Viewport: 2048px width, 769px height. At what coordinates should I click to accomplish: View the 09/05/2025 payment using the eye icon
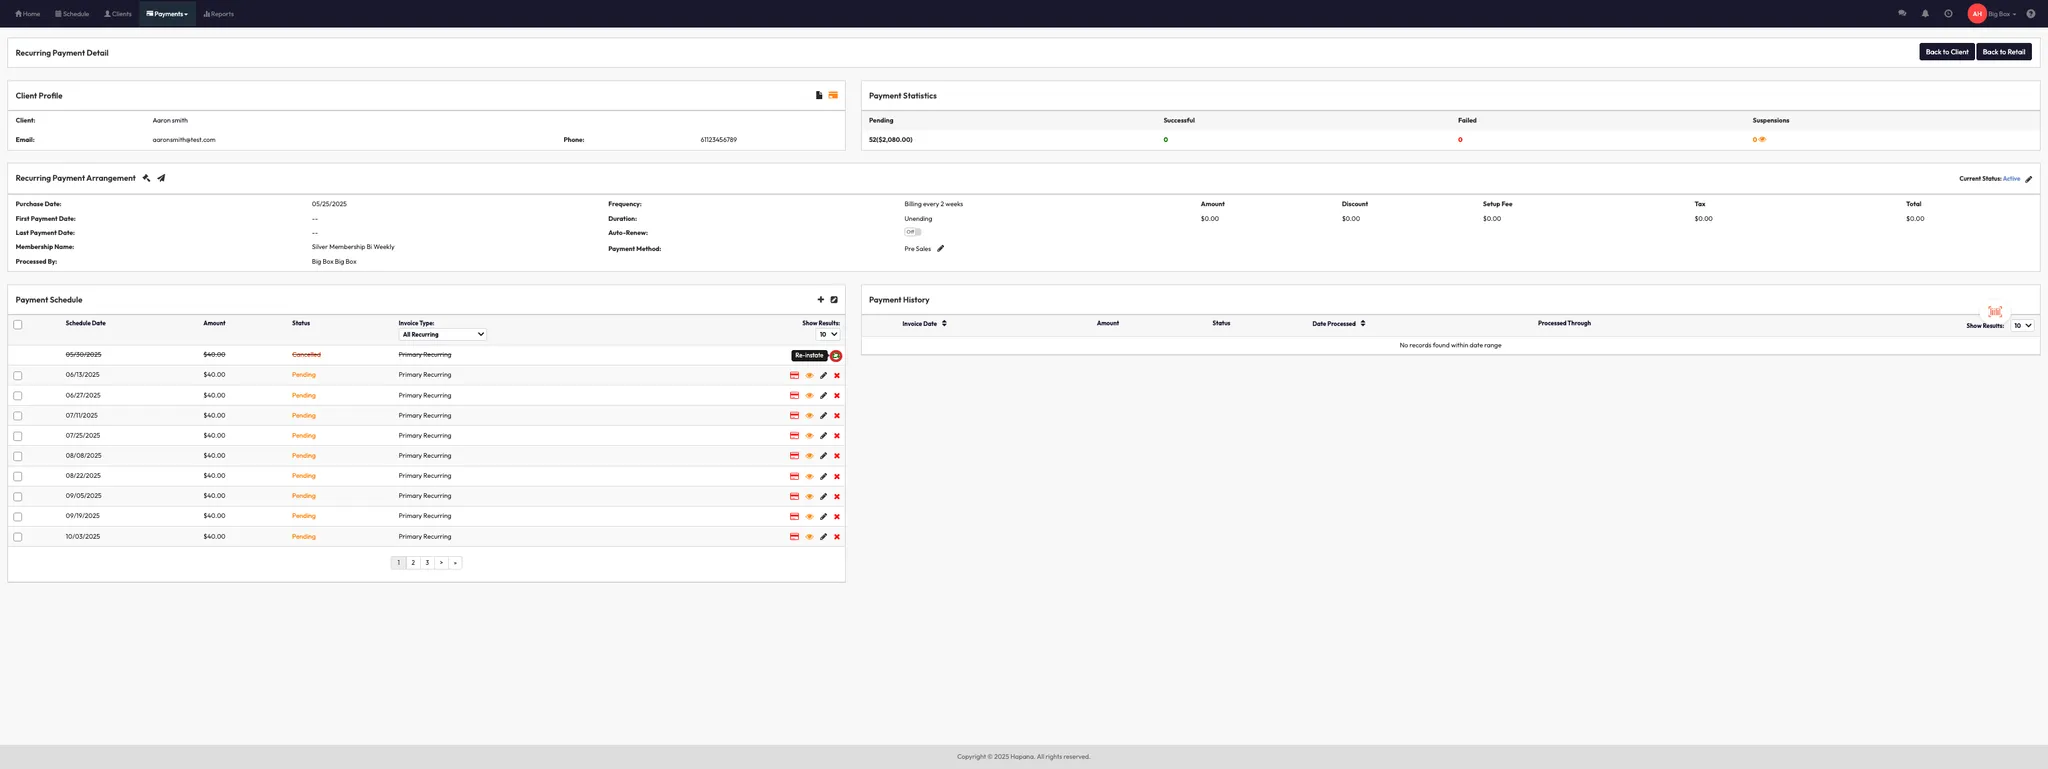click(x=809, y=497)
